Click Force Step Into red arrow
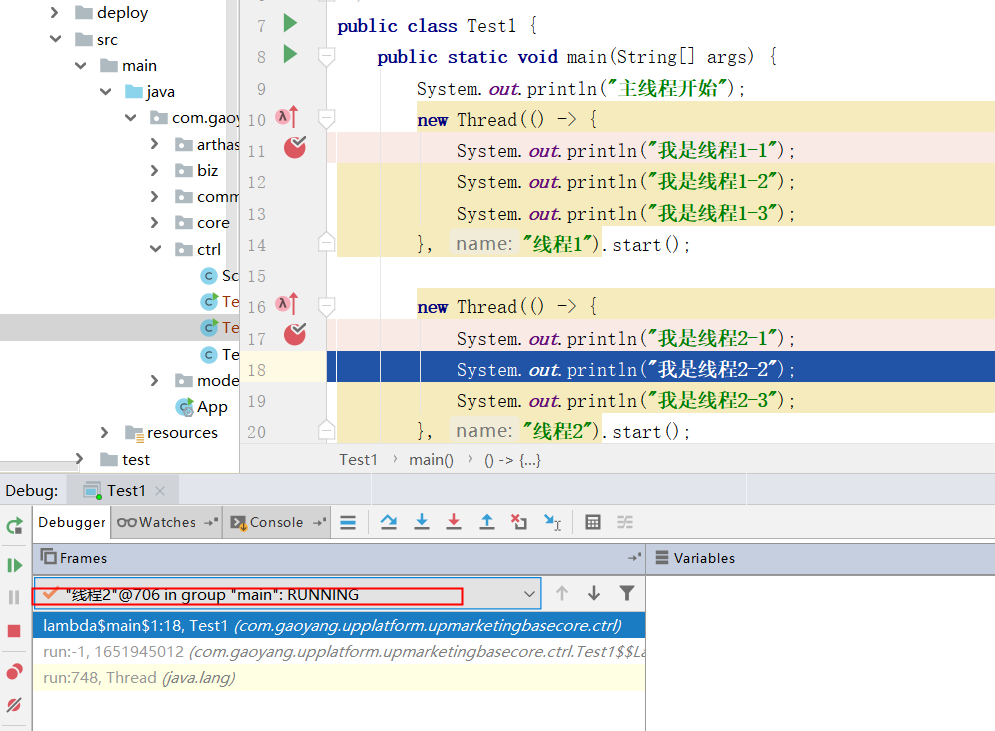Screen dimensions: 995x731 pyautogui.click(x=454, y=522)
